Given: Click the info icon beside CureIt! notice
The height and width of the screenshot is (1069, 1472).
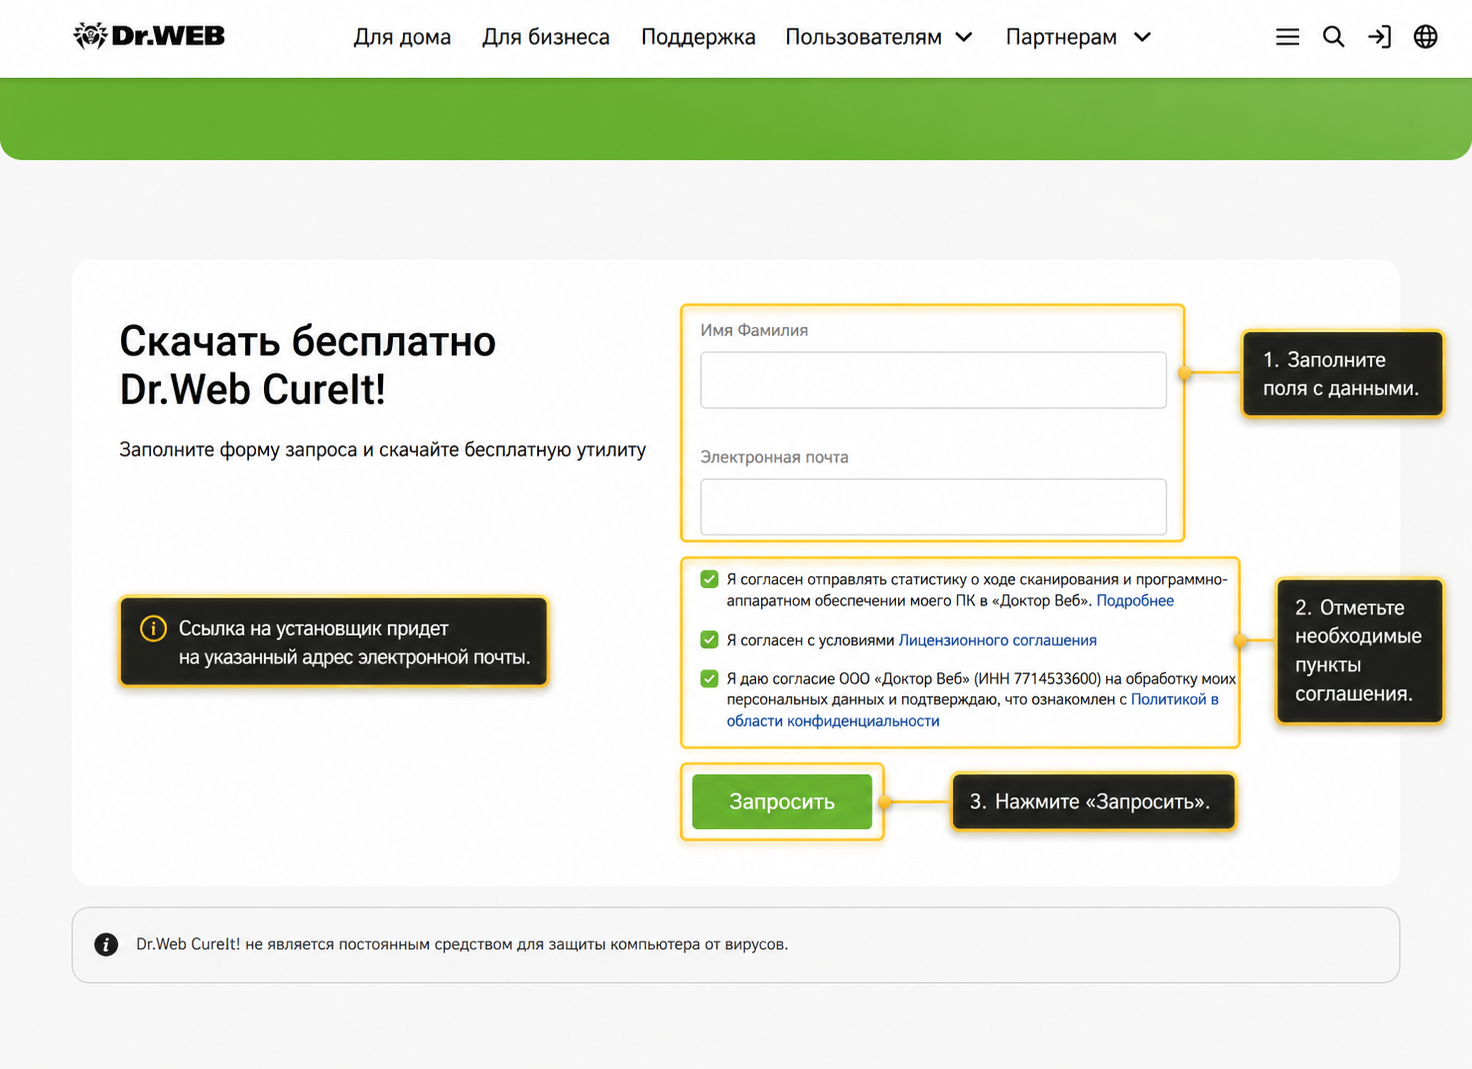Looking at the screenshot, I should pos(106,945).
